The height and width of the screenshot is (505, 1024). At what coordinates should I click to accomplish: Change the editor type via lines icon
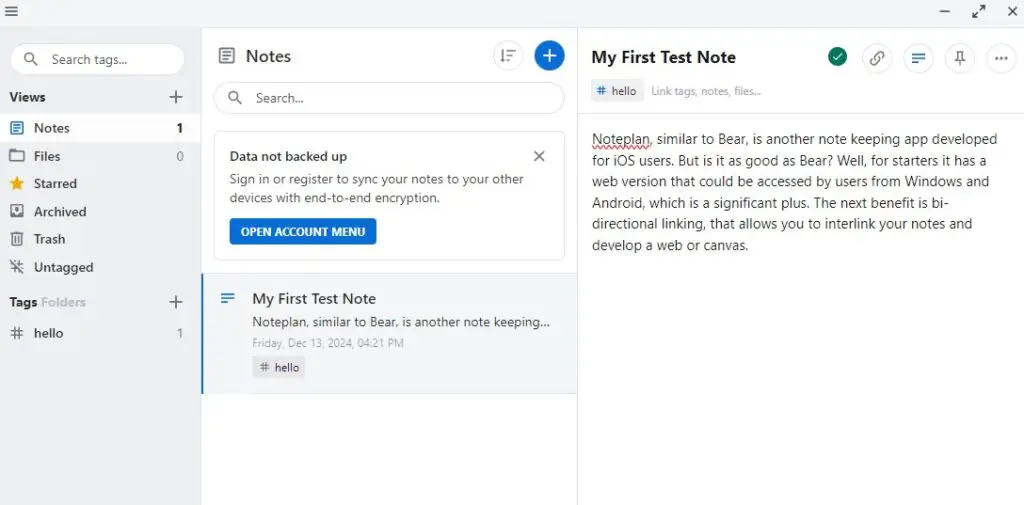tap(918, 58)
